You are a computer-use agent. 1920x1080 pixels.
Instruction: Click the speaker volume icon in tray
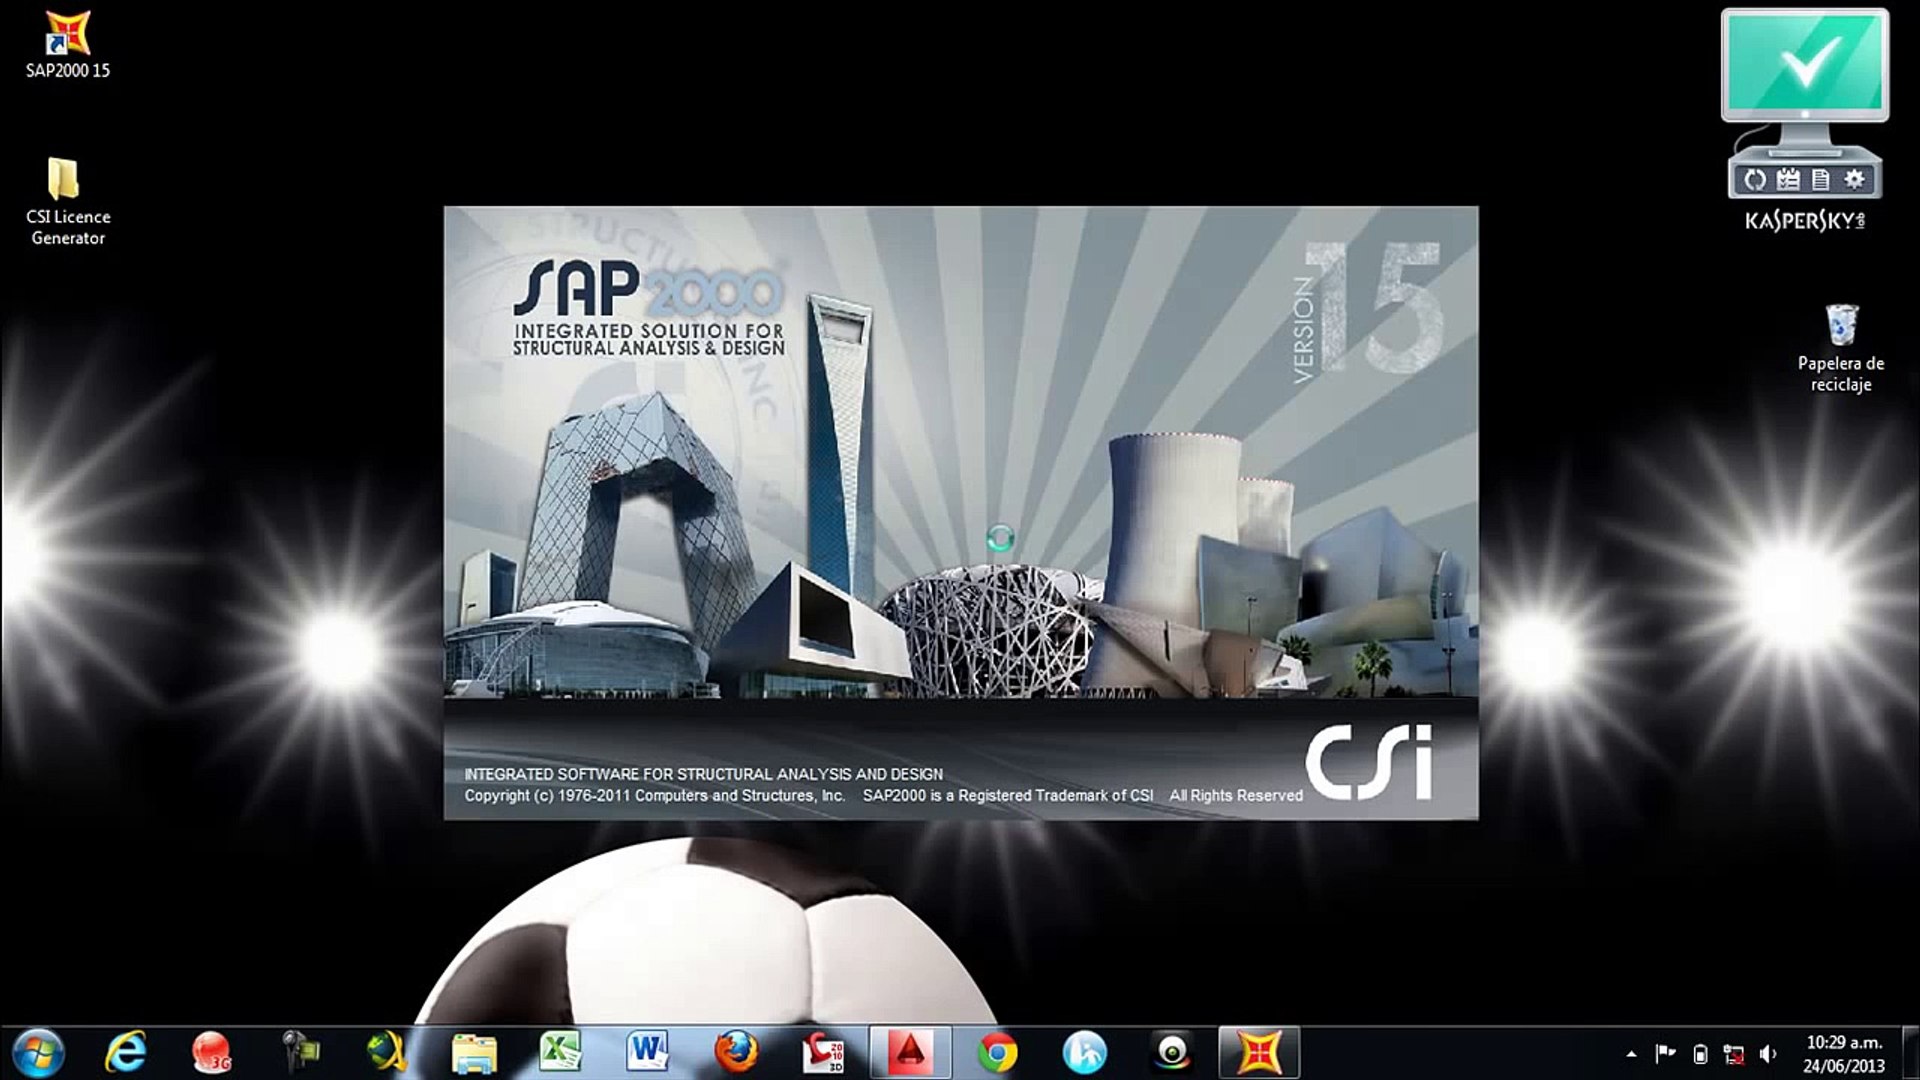[1768, 1053]
